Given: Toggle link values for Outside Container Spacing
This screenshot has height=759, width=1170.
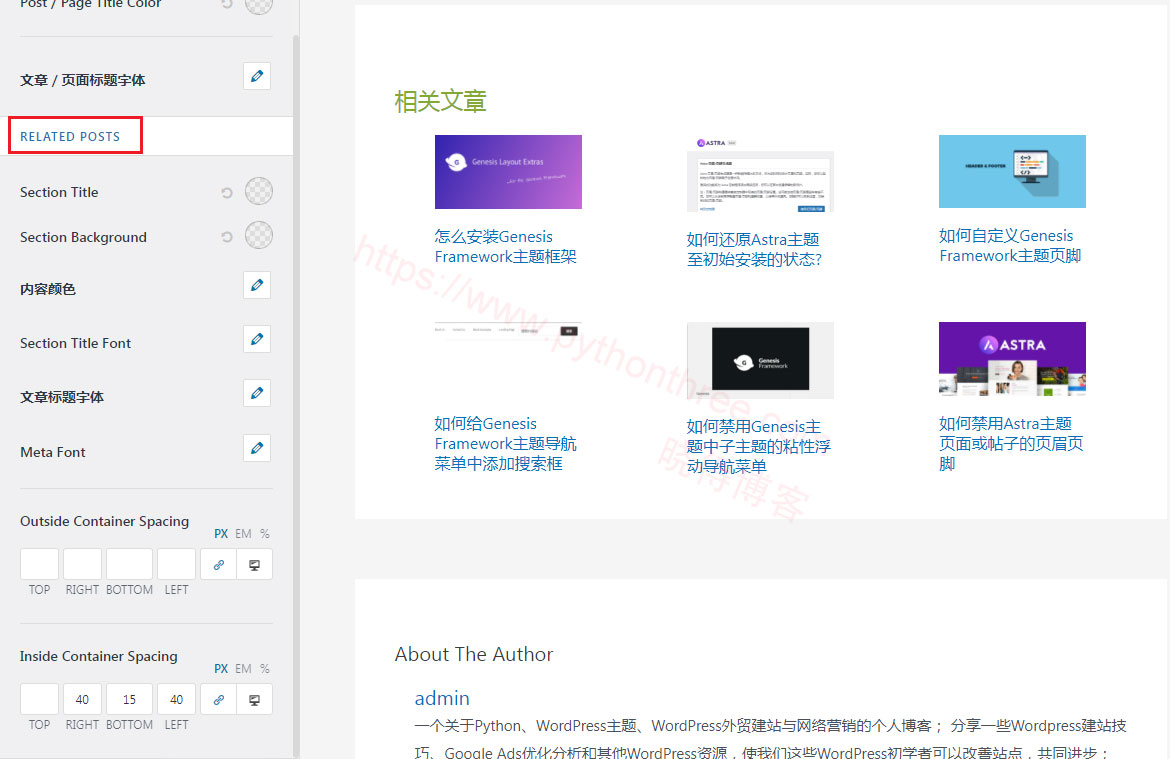Looking at the screenshot, I should click(219, 565).
